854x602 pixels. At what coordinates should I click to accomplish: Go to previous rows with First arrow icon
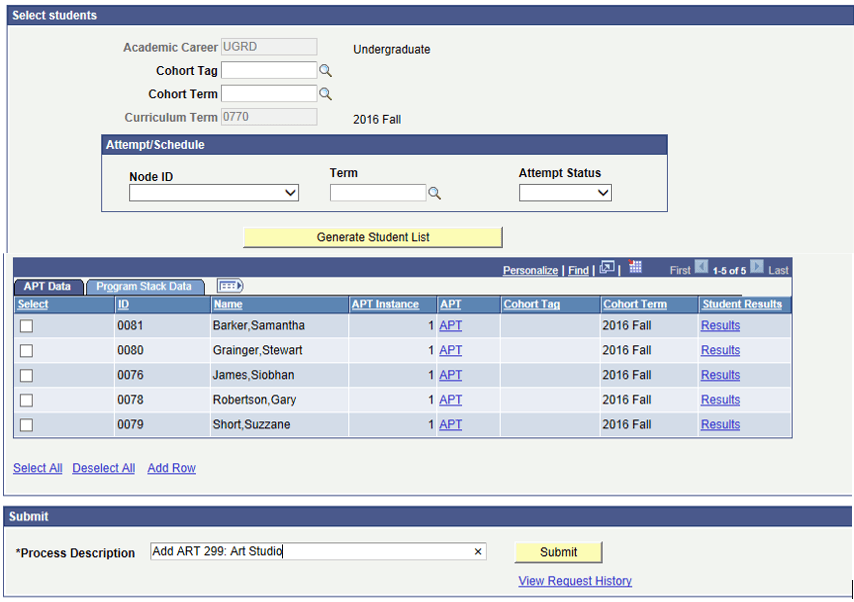(x=702, y=269)
